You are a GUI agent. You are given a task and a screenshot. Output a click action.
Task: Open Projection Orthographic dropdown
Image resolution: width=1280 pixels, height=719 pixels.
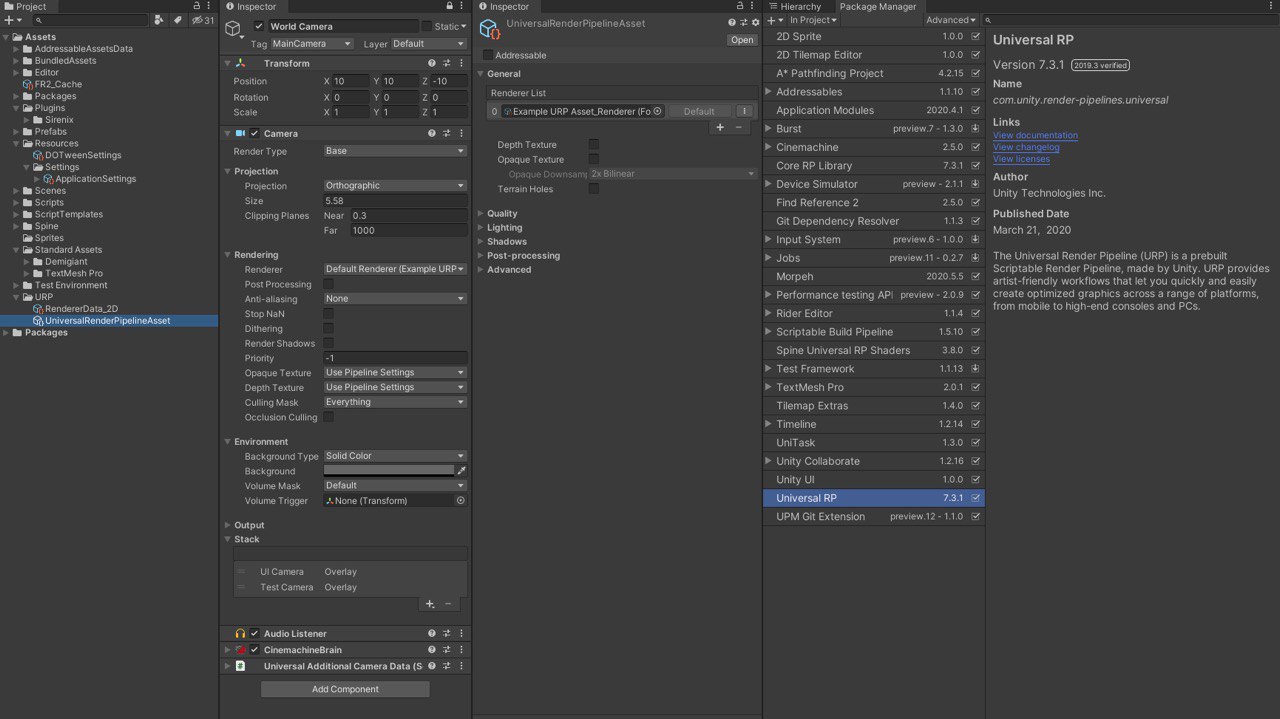[395, 185]
